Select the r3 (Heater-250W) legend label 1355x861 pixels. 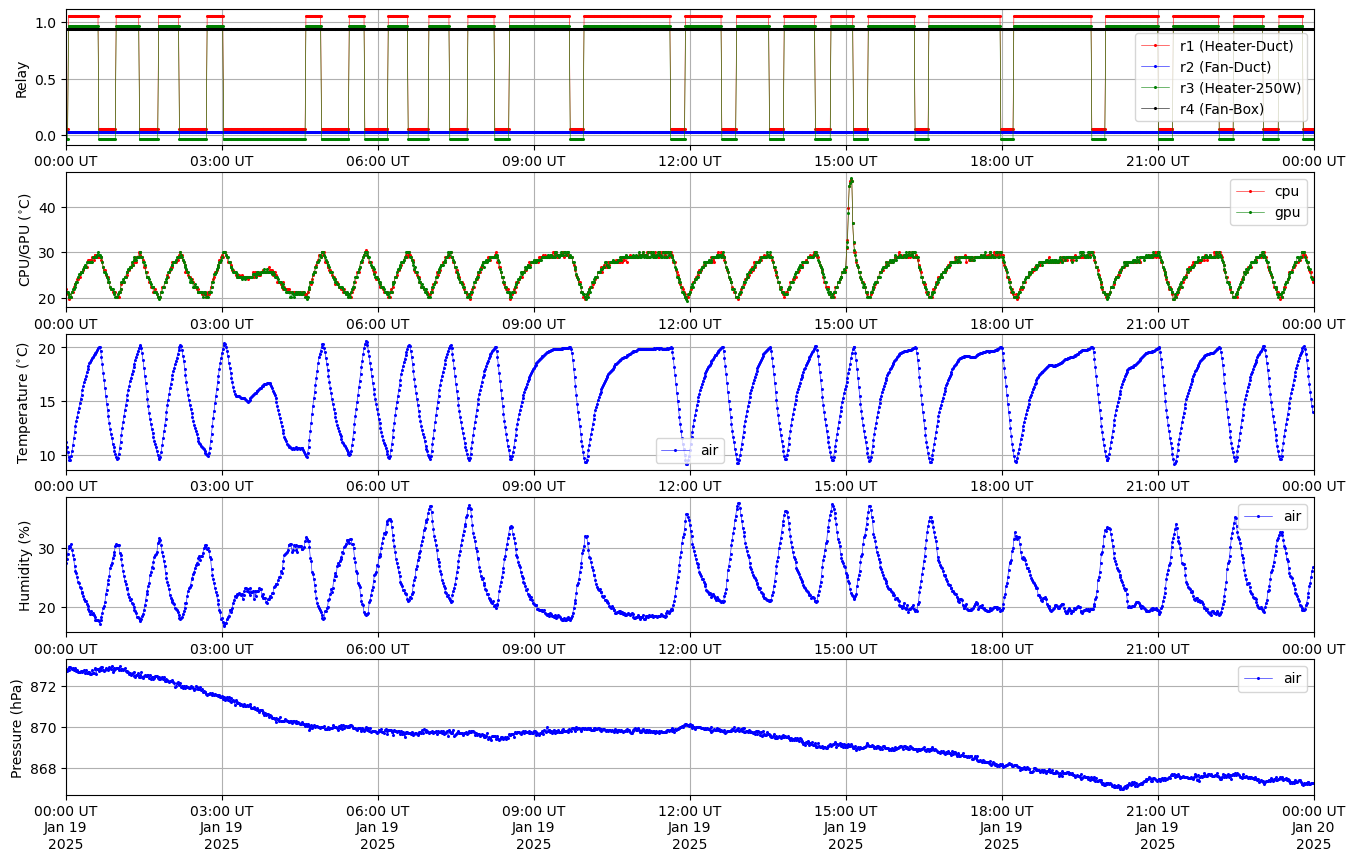[x=1241, y=88]
